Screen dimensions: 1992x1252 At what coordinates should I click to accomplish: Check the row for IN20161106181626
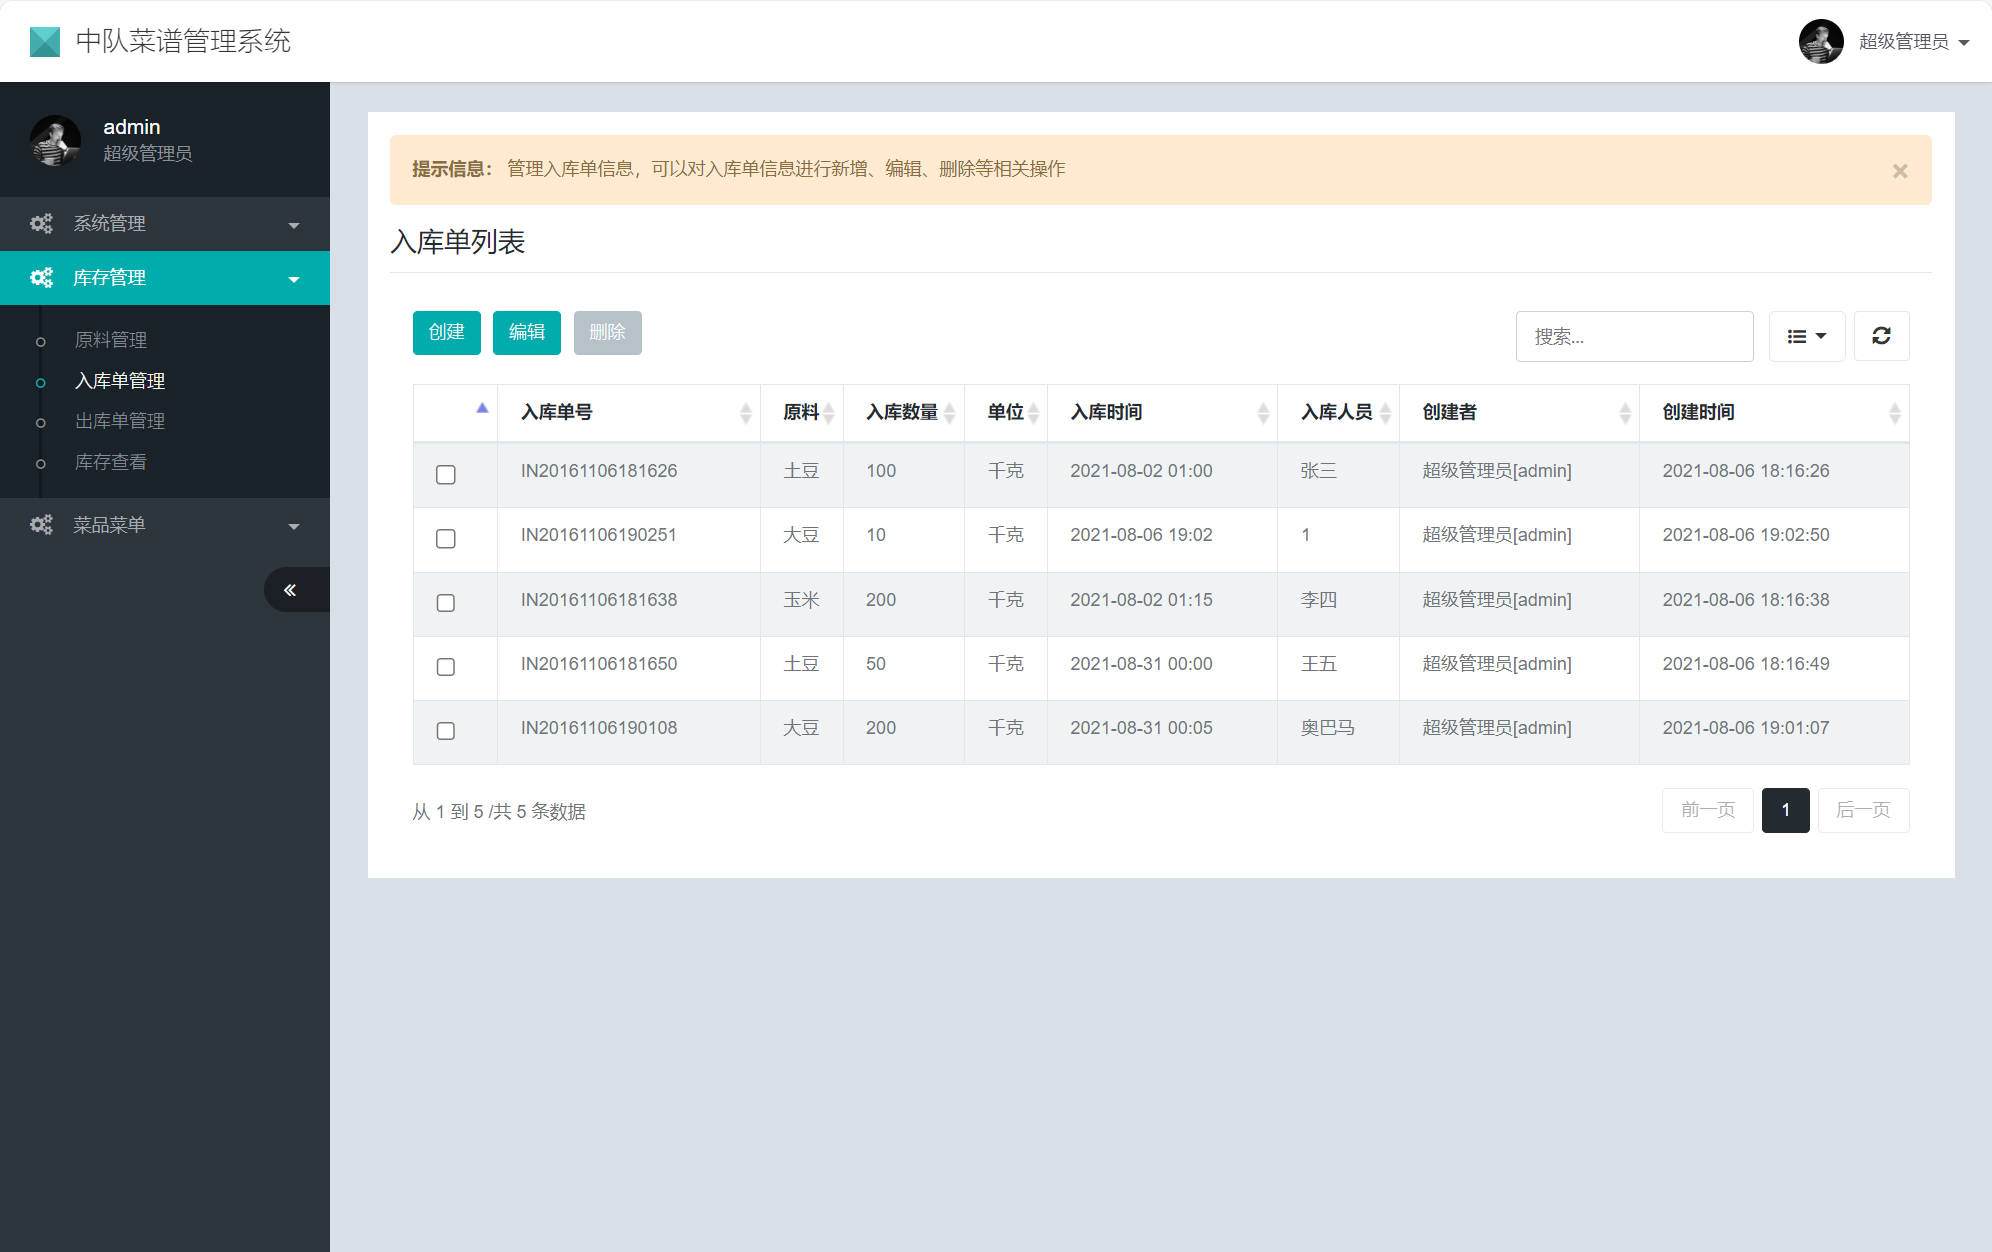(445, 475)
